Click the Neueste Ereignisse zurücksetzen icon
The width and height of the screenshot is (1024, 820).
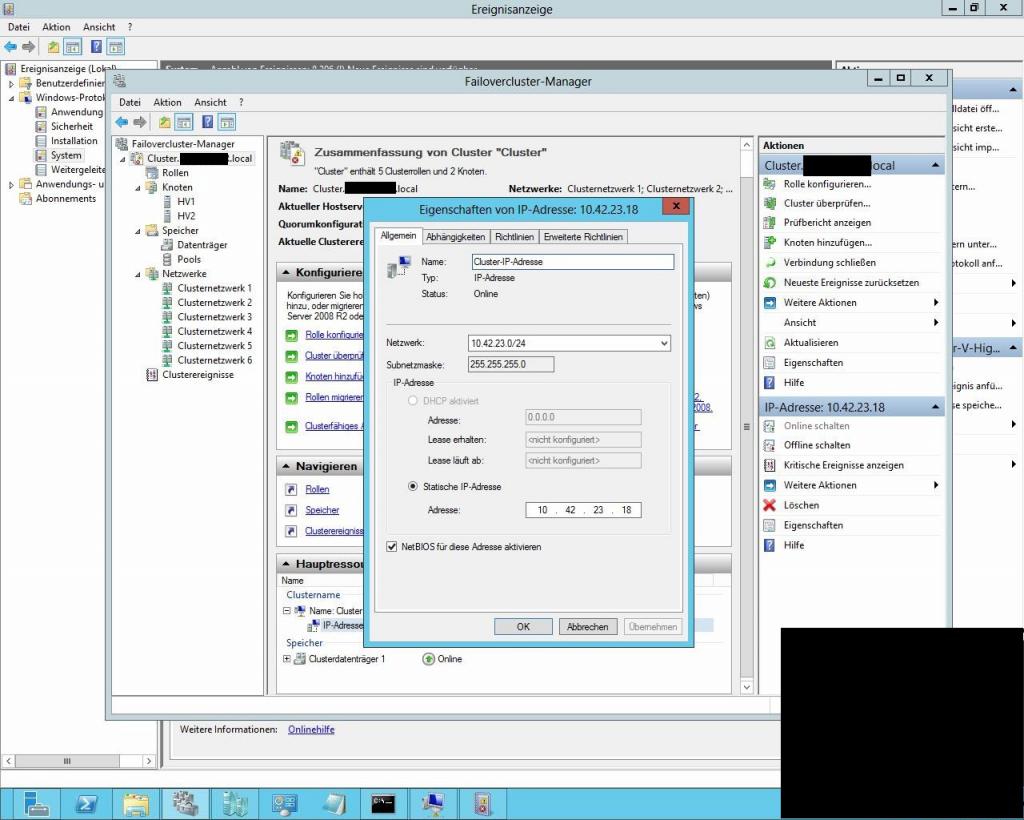(x=770, y=283)
